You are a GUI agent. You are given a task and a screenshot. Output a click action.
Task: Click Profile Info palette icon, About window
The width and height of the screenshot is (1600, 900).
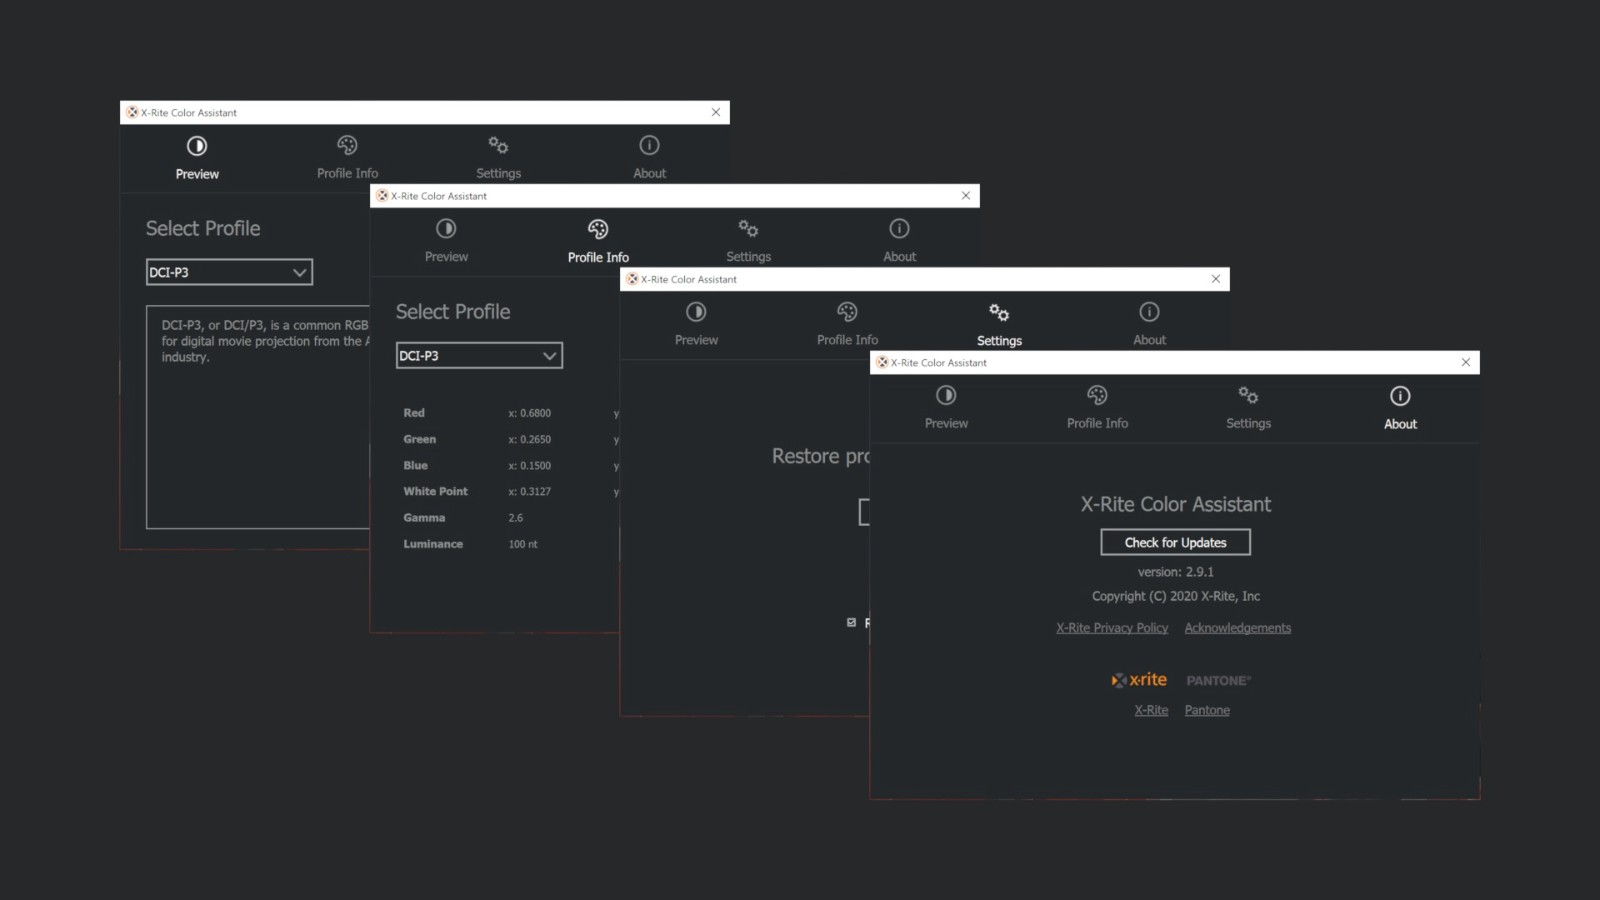[x=1097, y=395]
